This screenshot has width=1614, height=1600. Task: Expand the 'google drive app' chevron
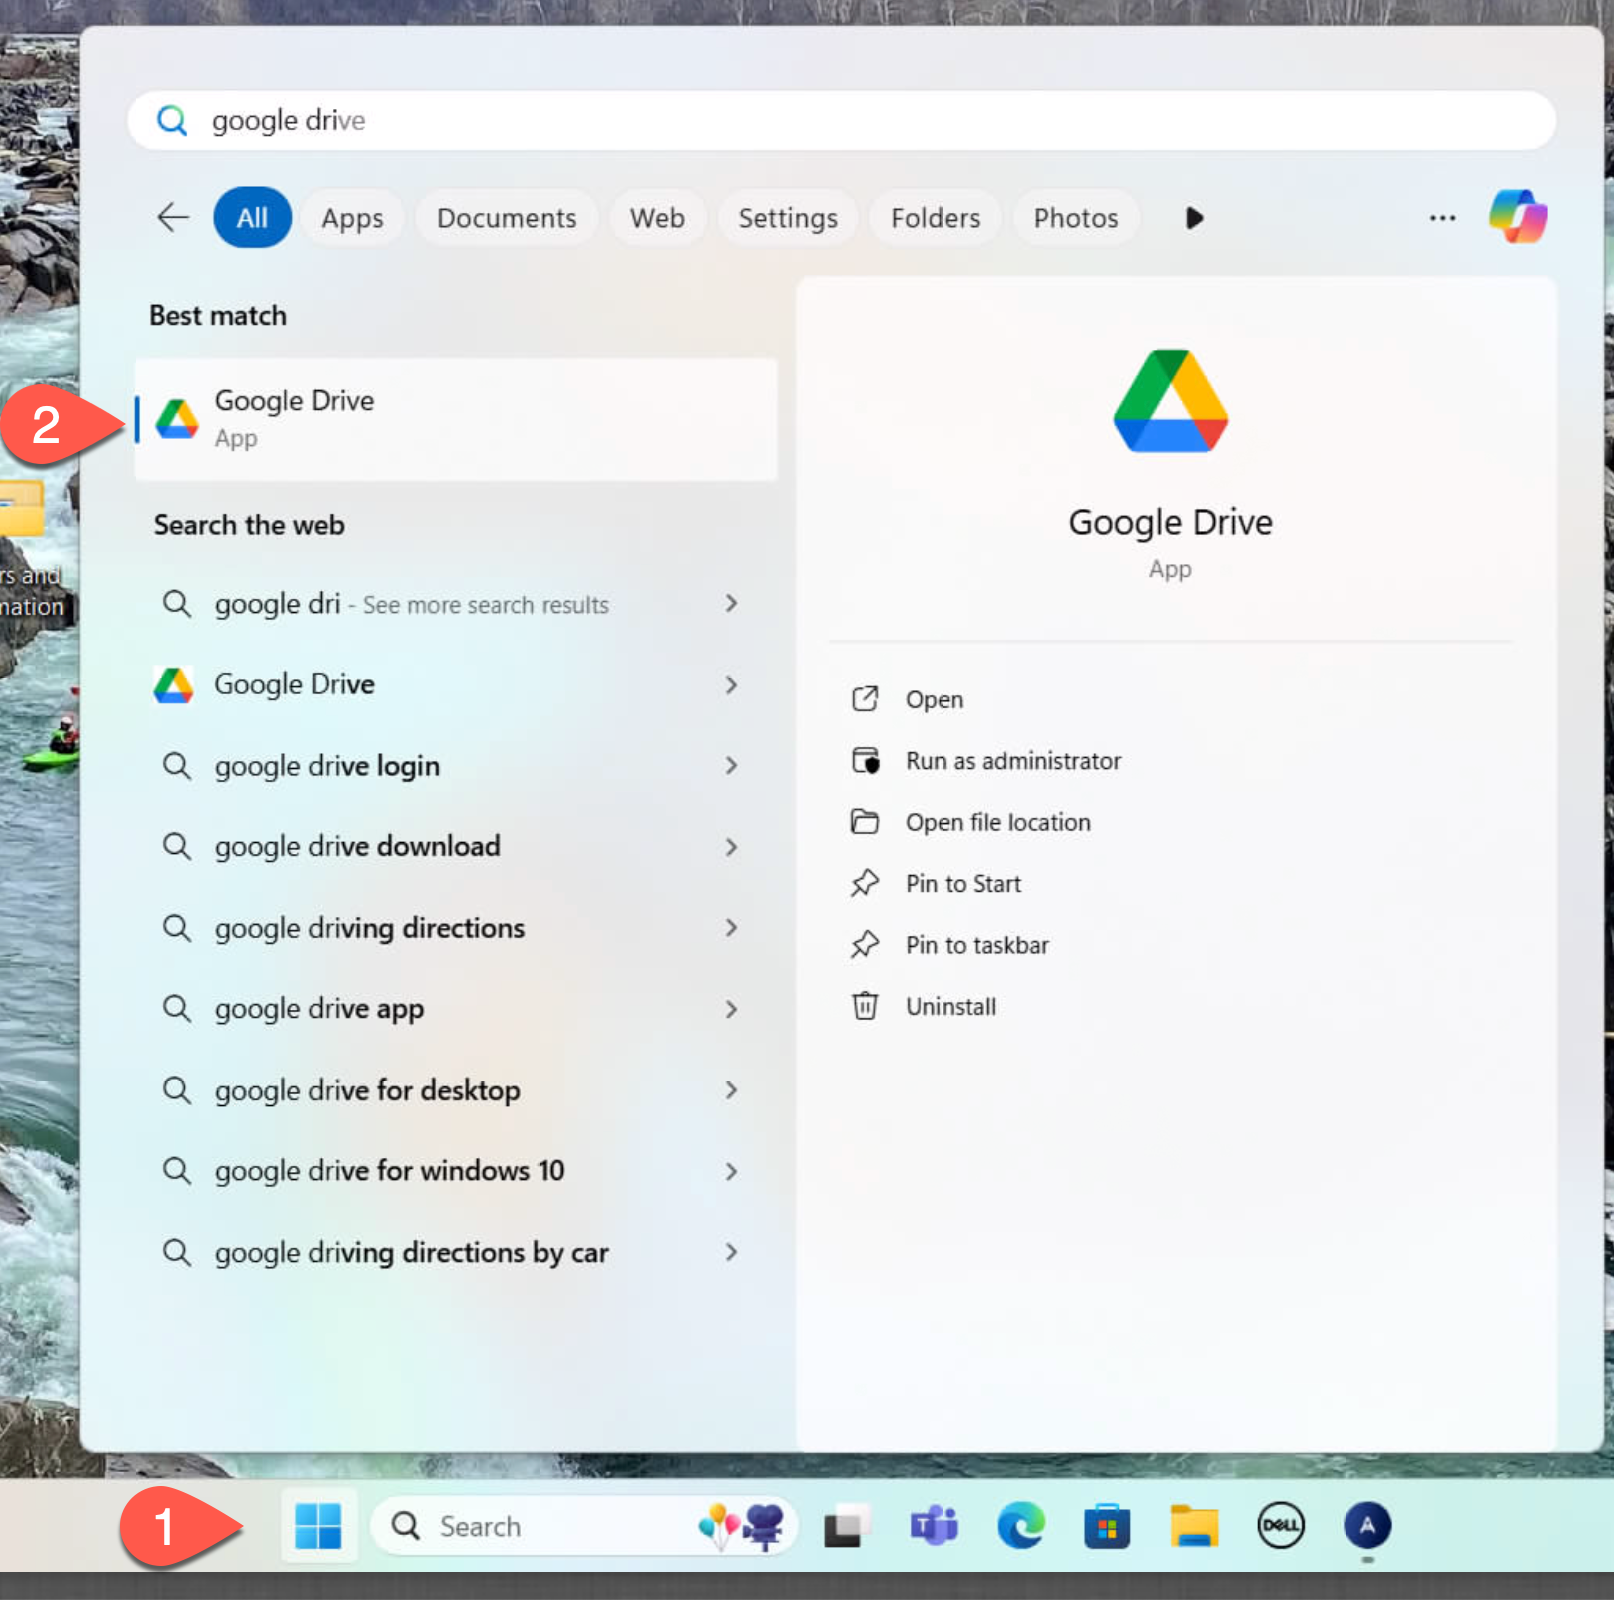pos(732,1009)
